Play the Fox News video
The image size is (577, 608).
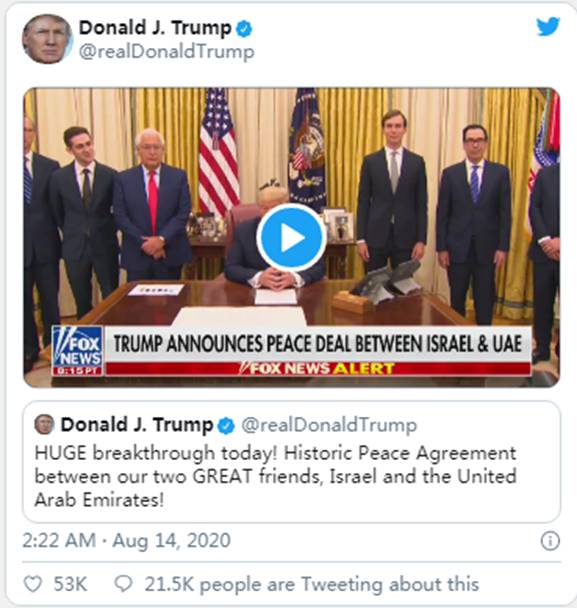coord(291,237)
